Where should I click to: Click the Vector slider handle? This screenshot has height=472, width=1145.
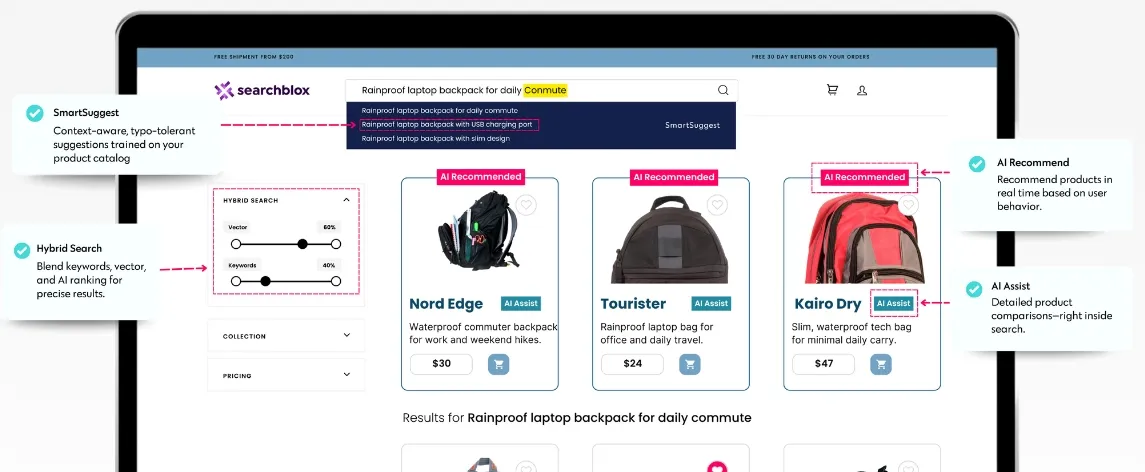tap(302, 244)
